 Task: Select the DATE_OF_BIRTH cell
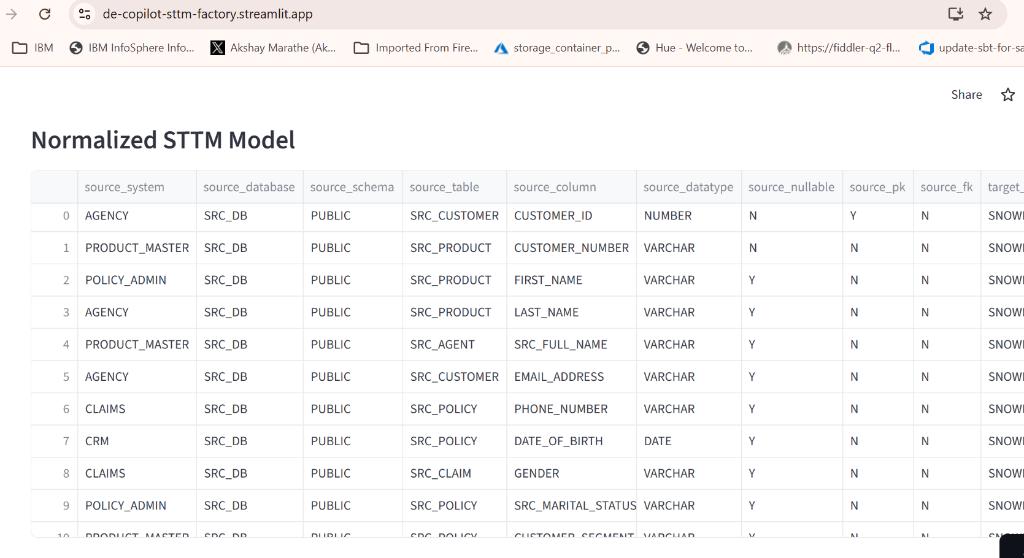pyautogui.click(x=571, y=441)
